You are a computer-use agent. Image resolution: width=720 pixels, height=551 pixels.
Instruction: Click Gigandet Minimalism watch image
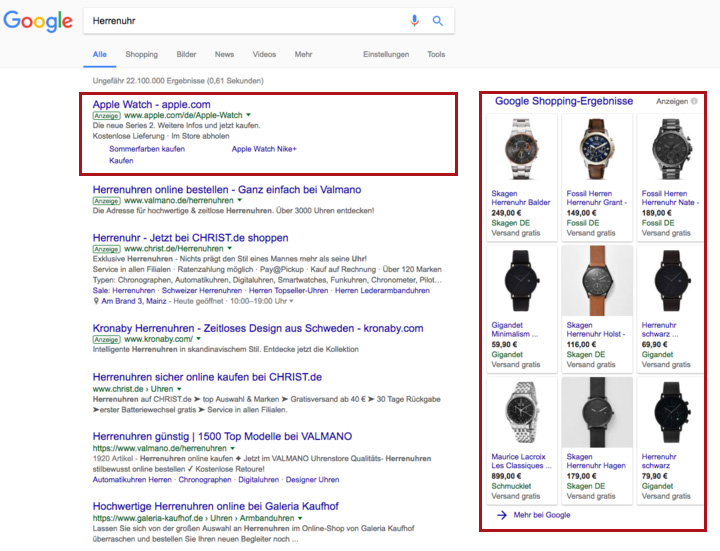[x=522, y=281]
